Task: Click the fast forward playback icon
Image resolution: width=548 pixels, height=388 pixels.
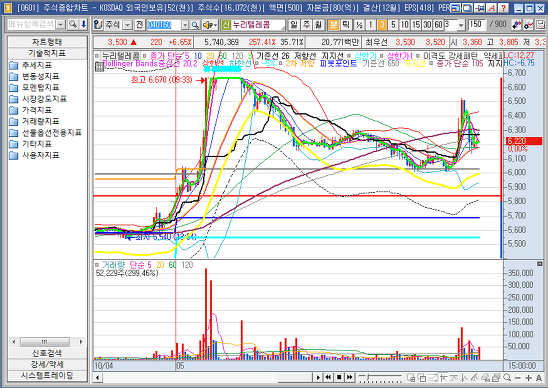Action: (x=349, y=378)
